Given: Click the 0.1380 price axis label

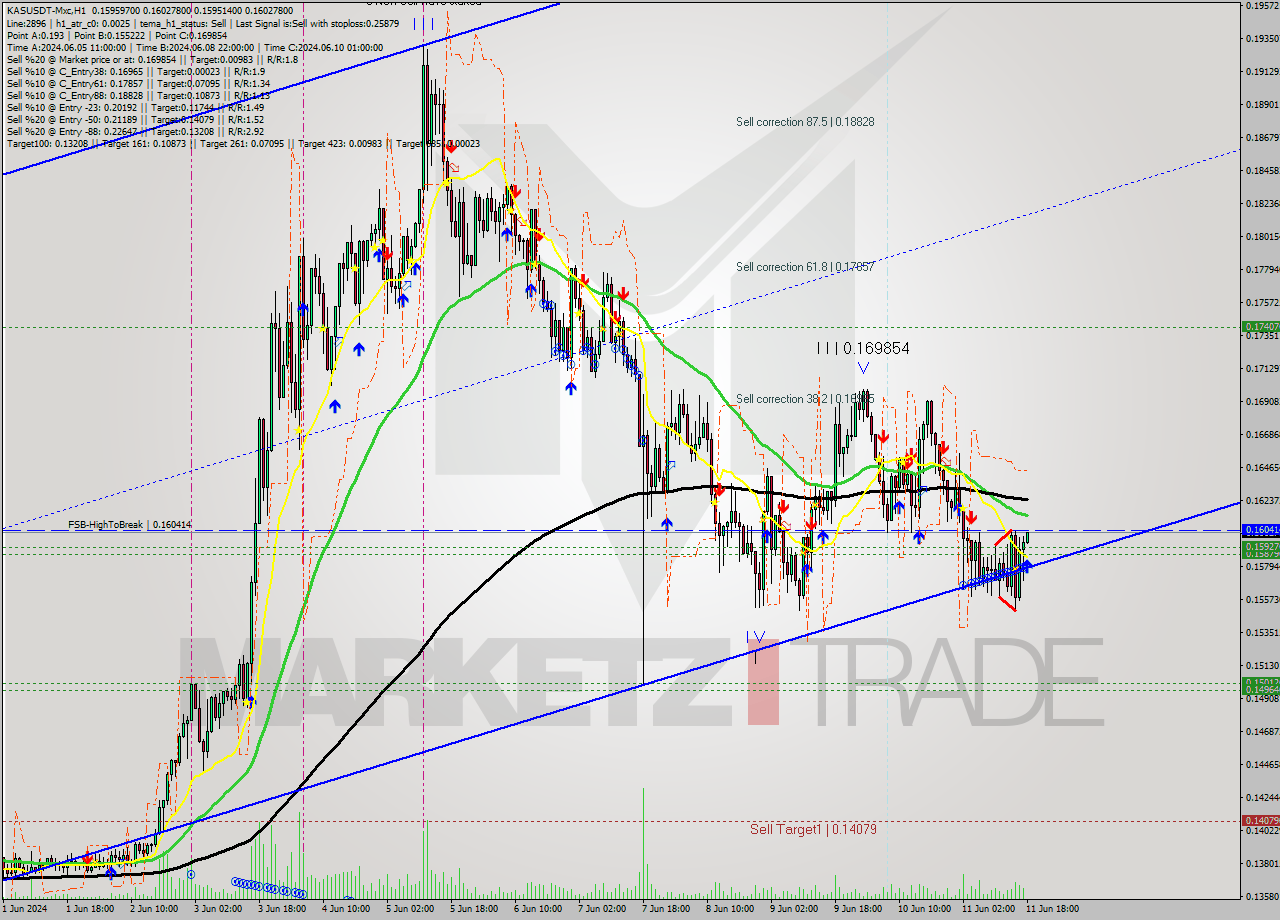Looking at the screenshot, I should click(1263, 864).
